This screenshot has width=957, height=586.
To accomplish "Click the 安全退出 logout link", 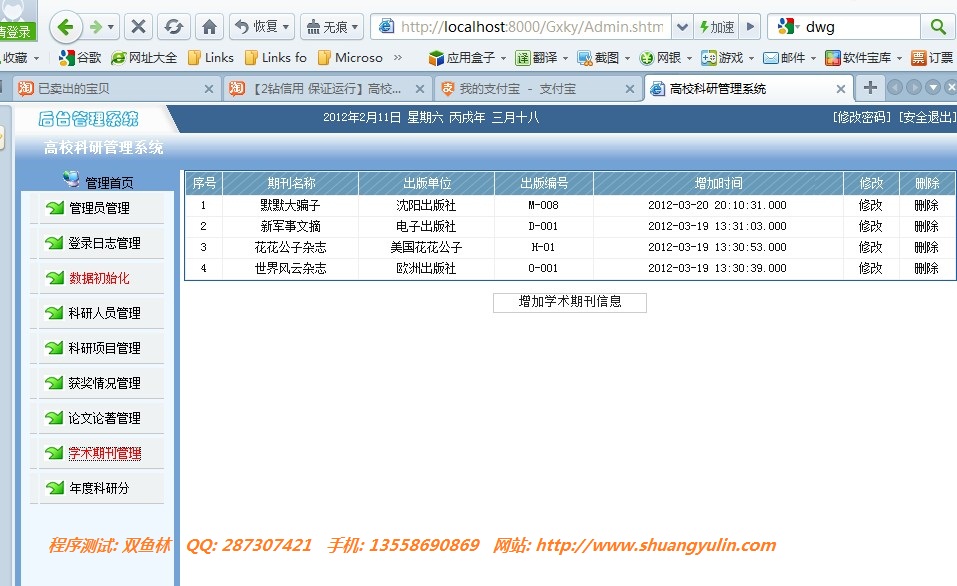I will coord(928,117).
